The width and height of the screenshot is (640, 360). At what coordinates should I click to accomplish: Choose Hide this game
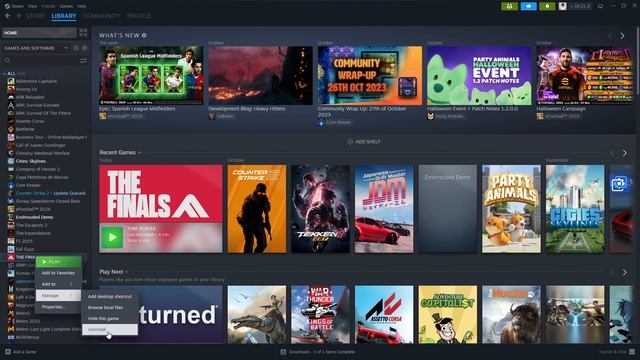110,318
